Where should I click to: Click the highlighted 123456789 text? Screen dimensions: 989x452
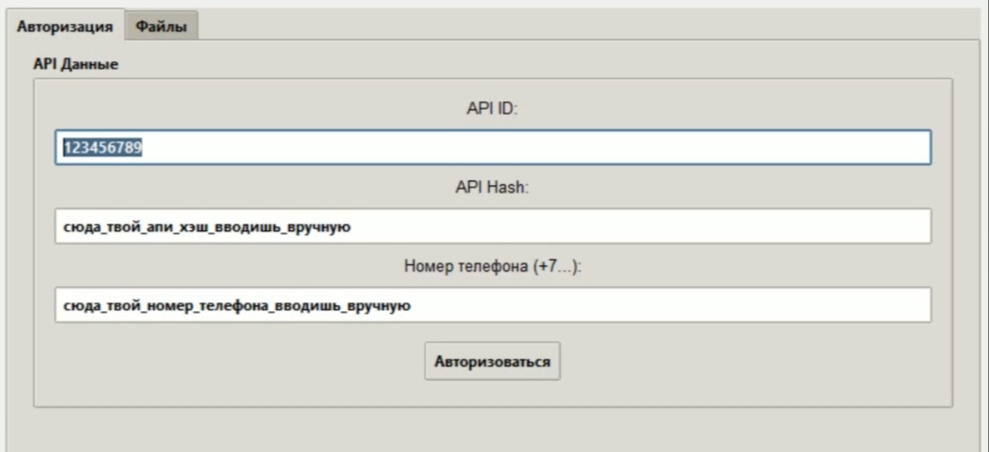pos(105,147)
